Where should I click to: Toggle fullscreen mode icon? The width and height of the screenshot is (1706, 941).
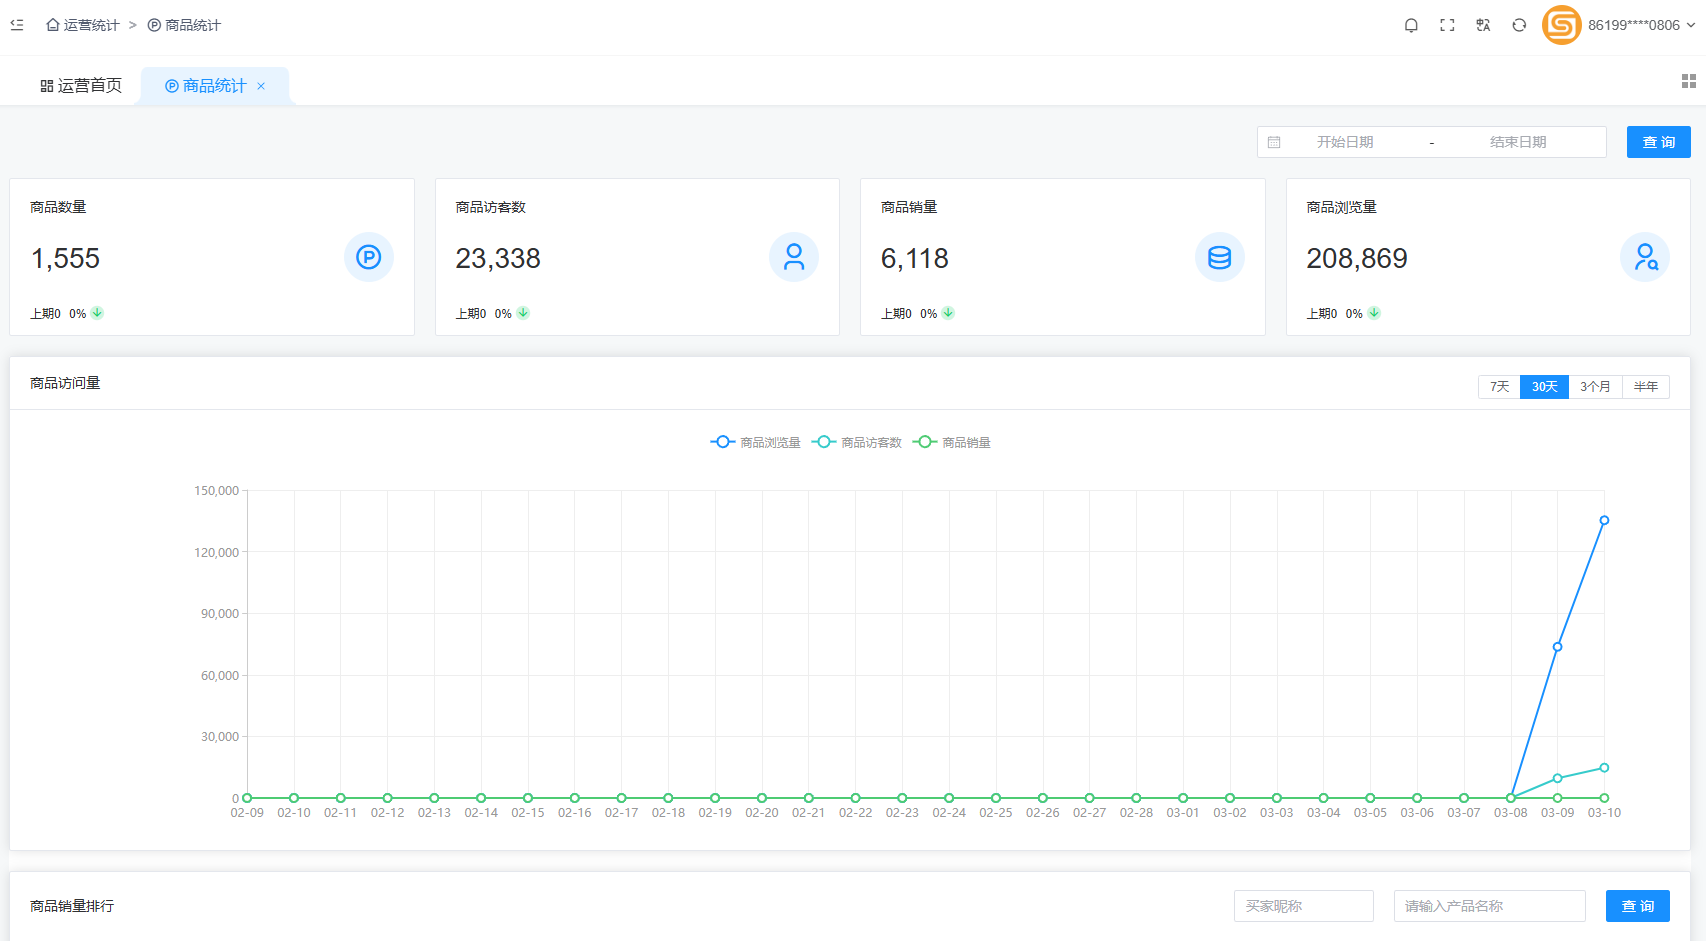point(1447,25)
